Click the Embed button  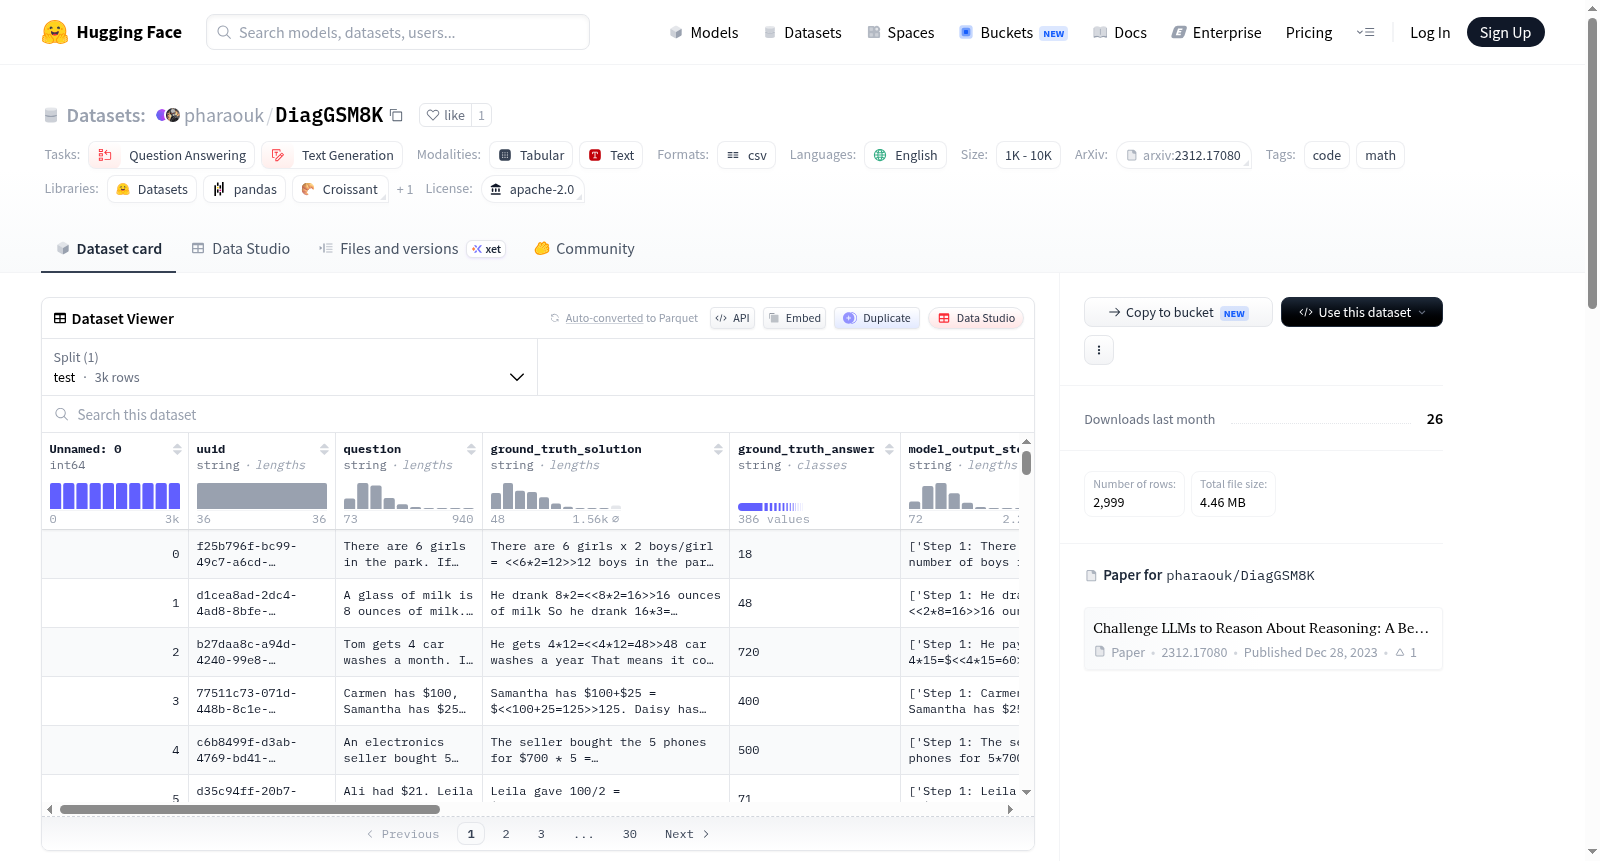tap(794, 318)
